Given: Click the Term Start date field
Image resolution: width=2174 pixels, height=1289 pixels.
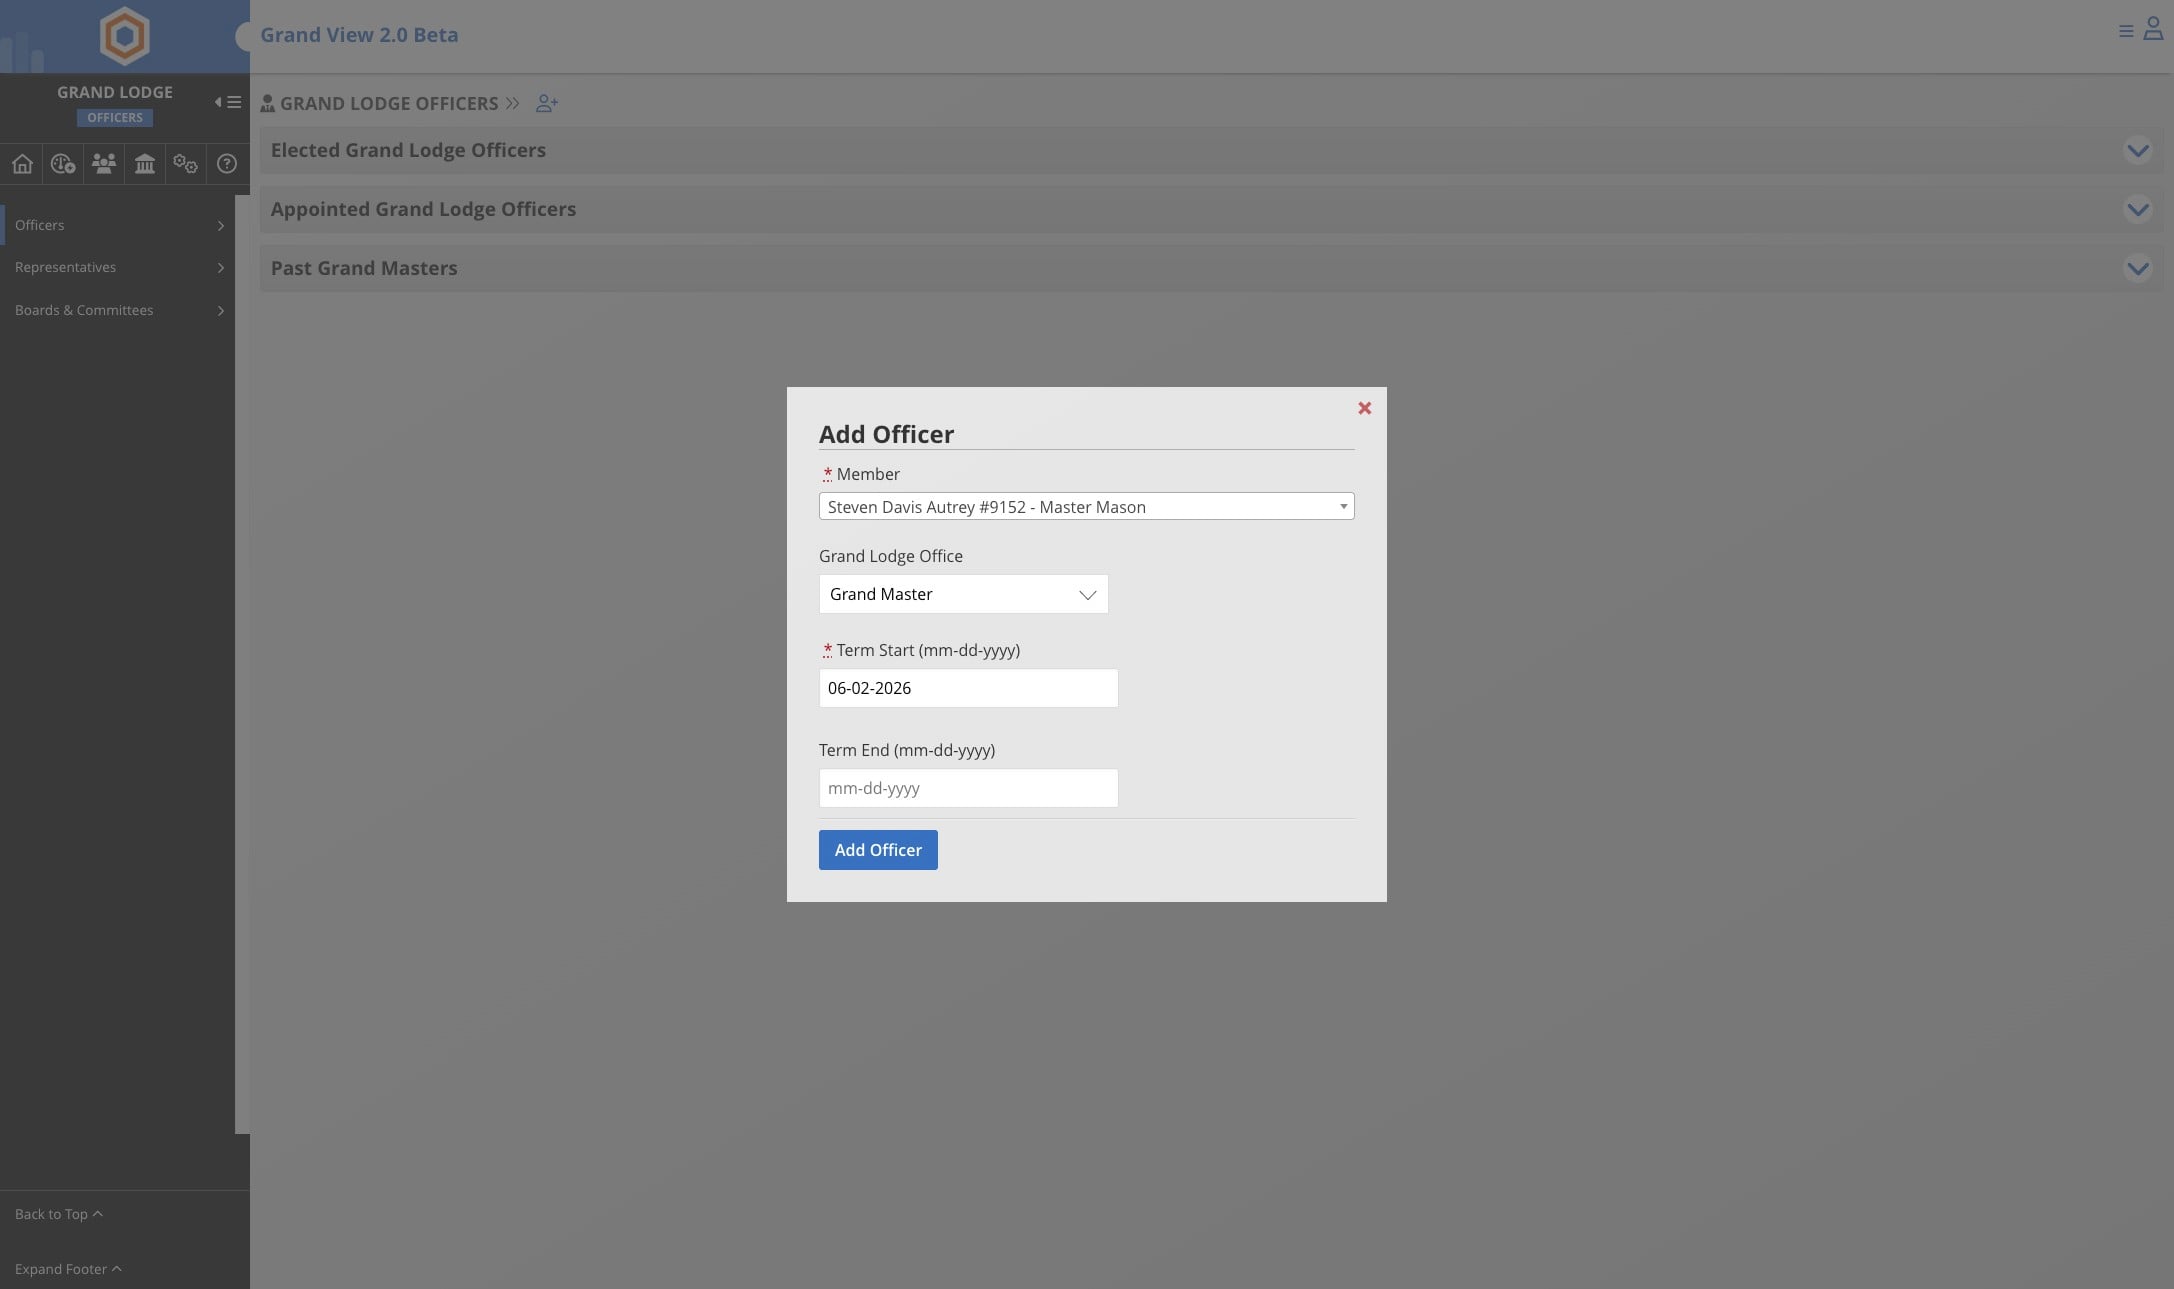Looking at the screenshot, I should coord(968,688).
